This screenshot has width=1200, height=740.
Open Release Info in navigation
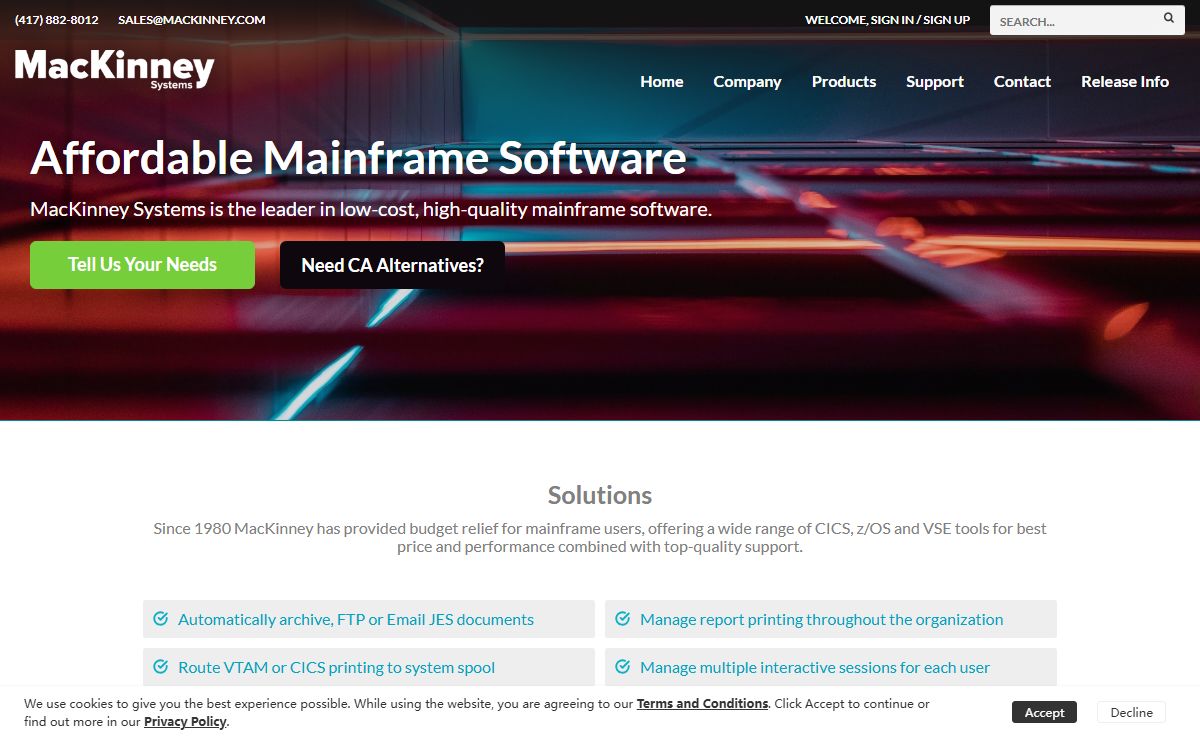[1125, 82]
